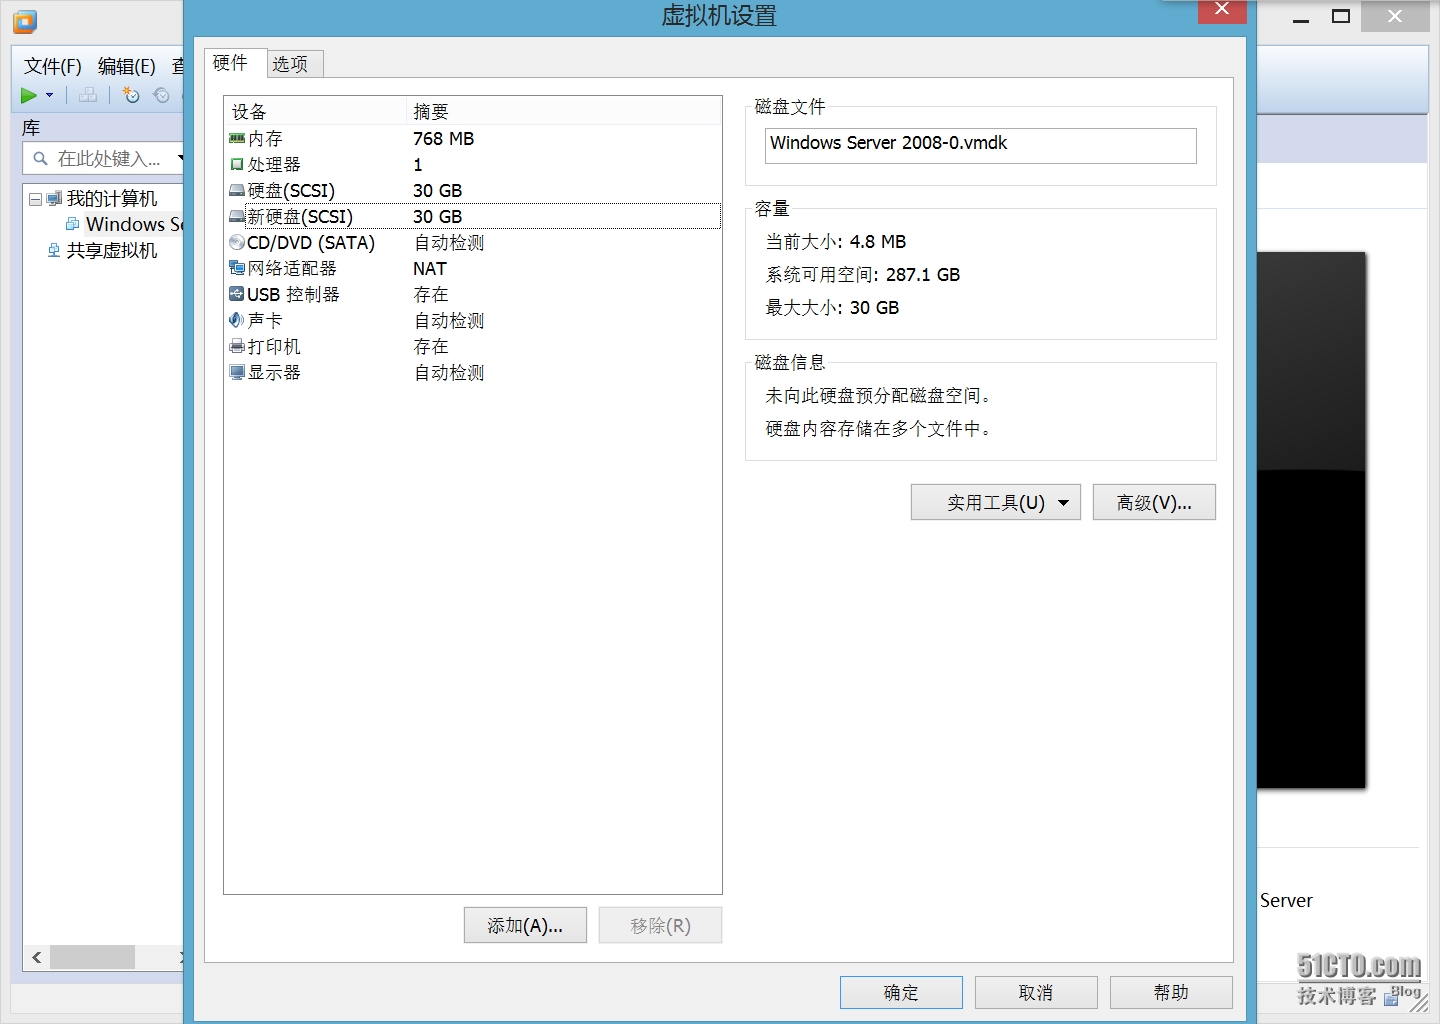
Task: Click the 帮助 button
Action: [1171, 992]
